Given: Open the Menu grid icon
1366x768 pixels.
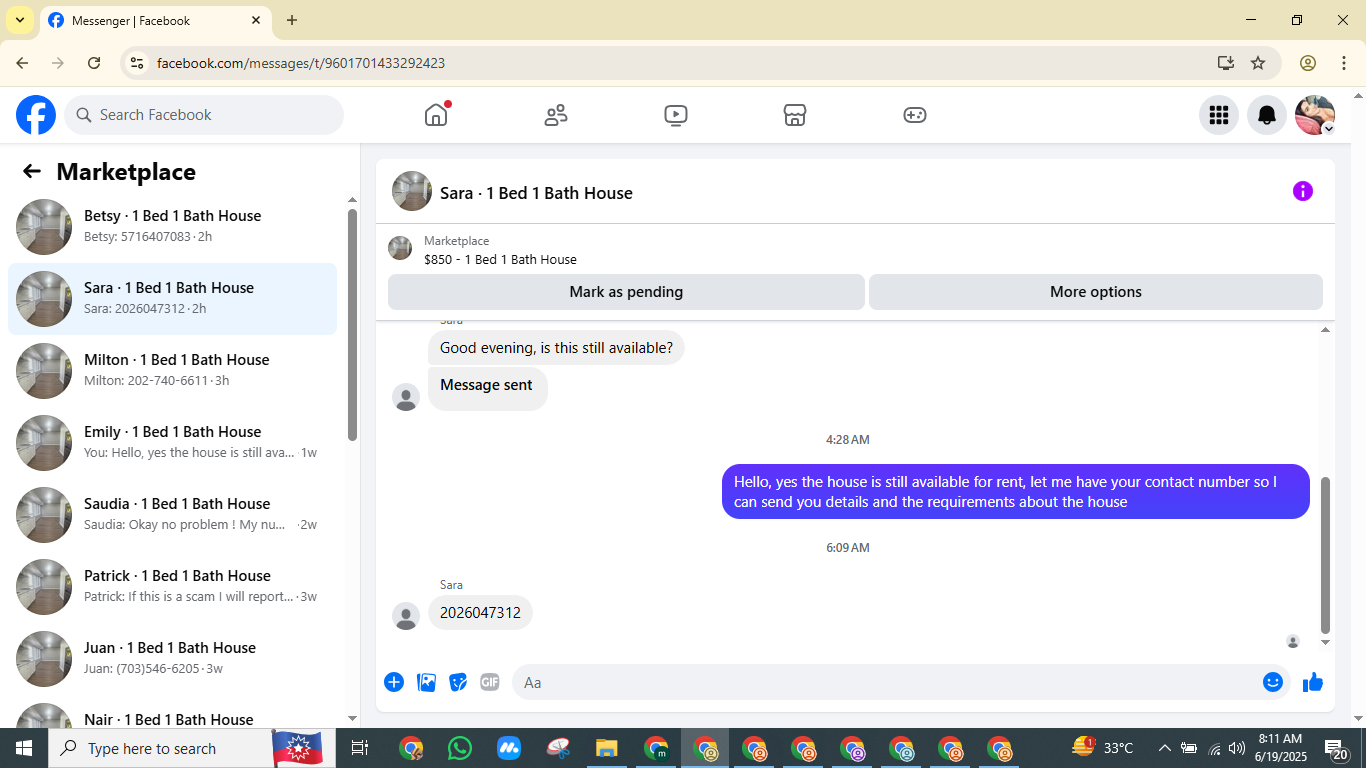Looking at the screenshot, I should click(1218, 115).
